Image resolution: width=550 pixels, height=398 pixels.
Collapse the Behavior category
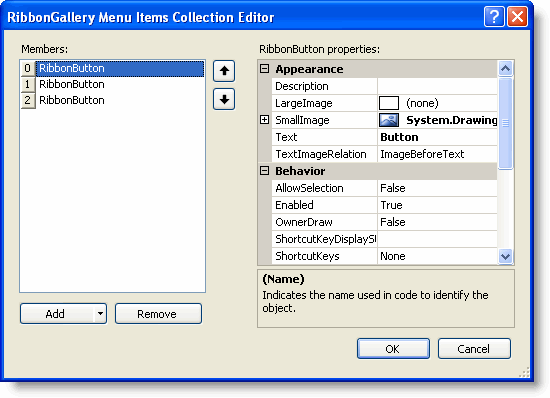pos(264,171)
